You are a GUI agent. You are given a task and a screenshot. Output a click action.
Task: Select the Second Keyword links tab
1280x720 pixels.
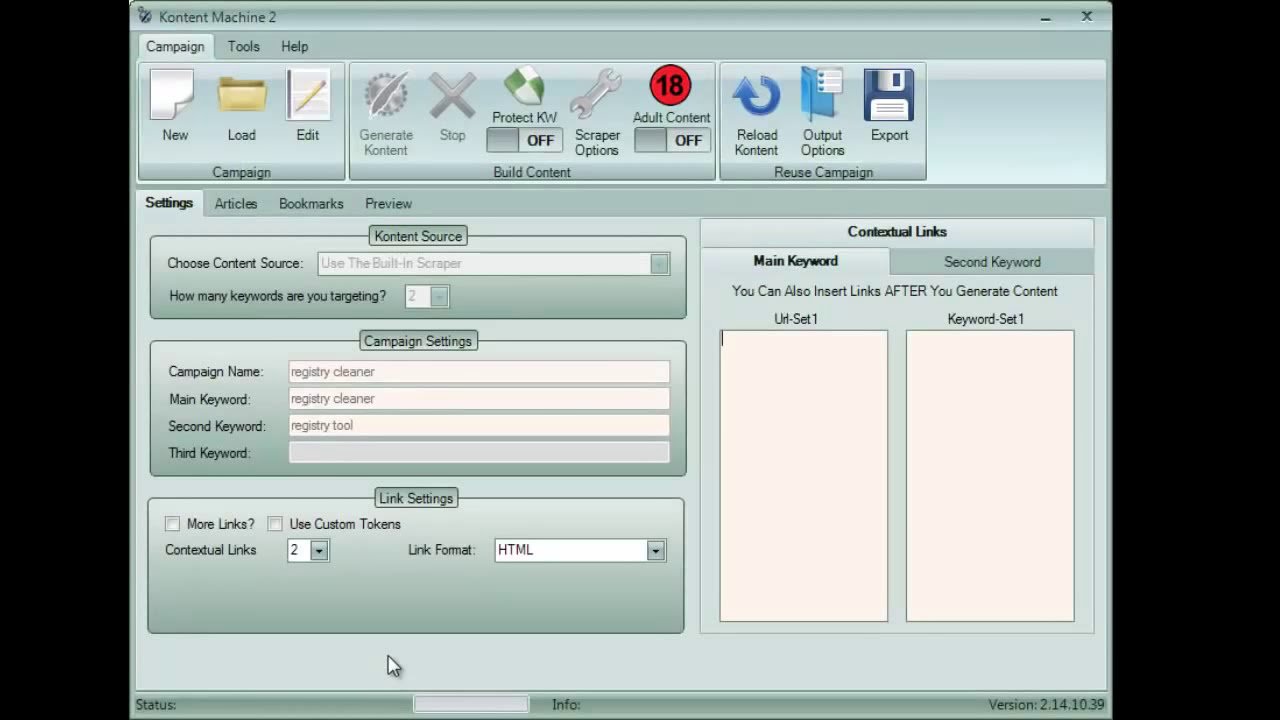(x=992, y=262)
